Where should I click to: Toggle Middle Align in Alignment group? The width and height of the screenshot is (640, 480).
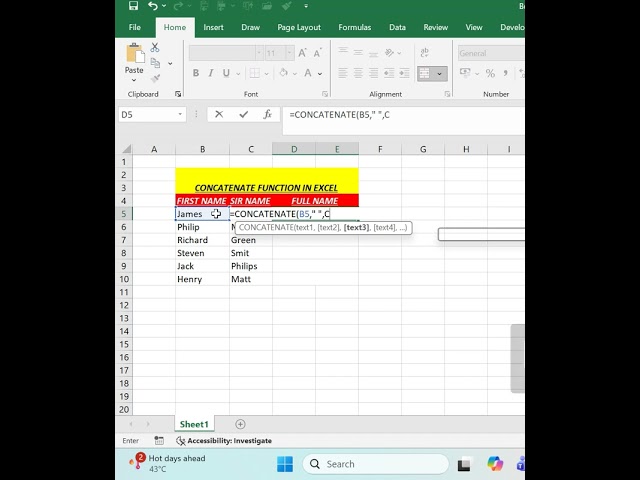(358, 53)
